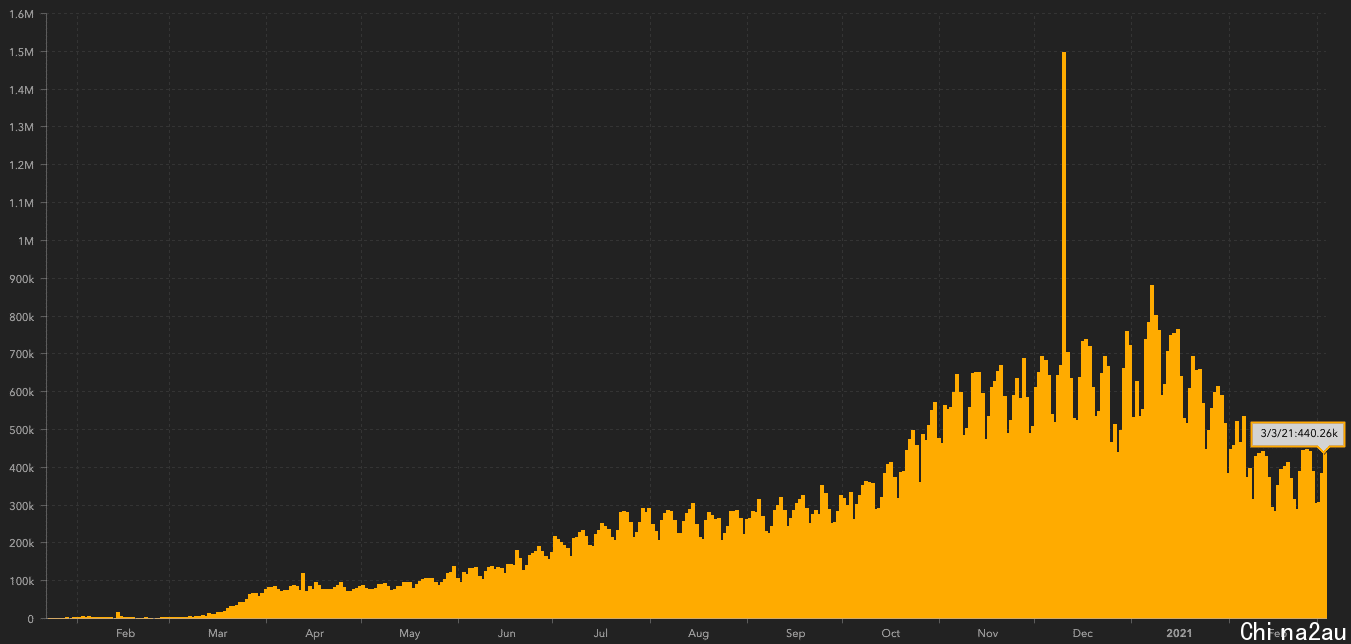Click the Jun month label
1351x644 pixels.
tap(507, 633)
